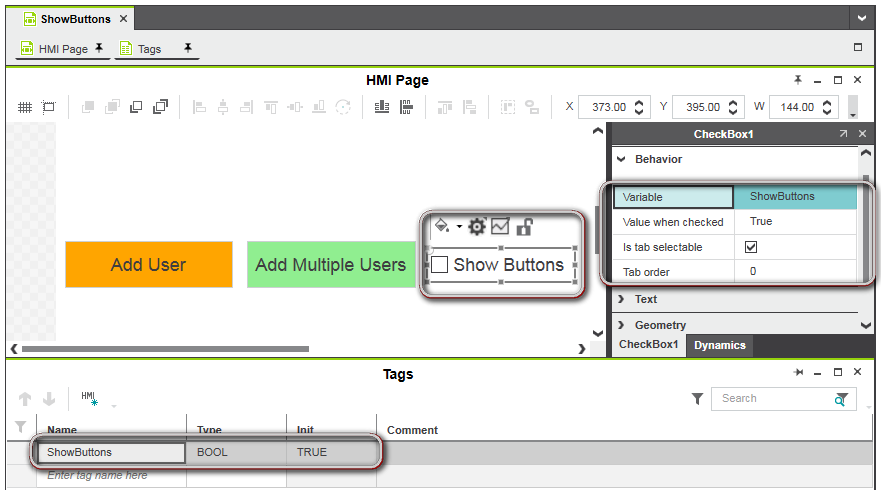881x495 pixels.
Task: Click the Add User button
Action: tap(148, 265)
